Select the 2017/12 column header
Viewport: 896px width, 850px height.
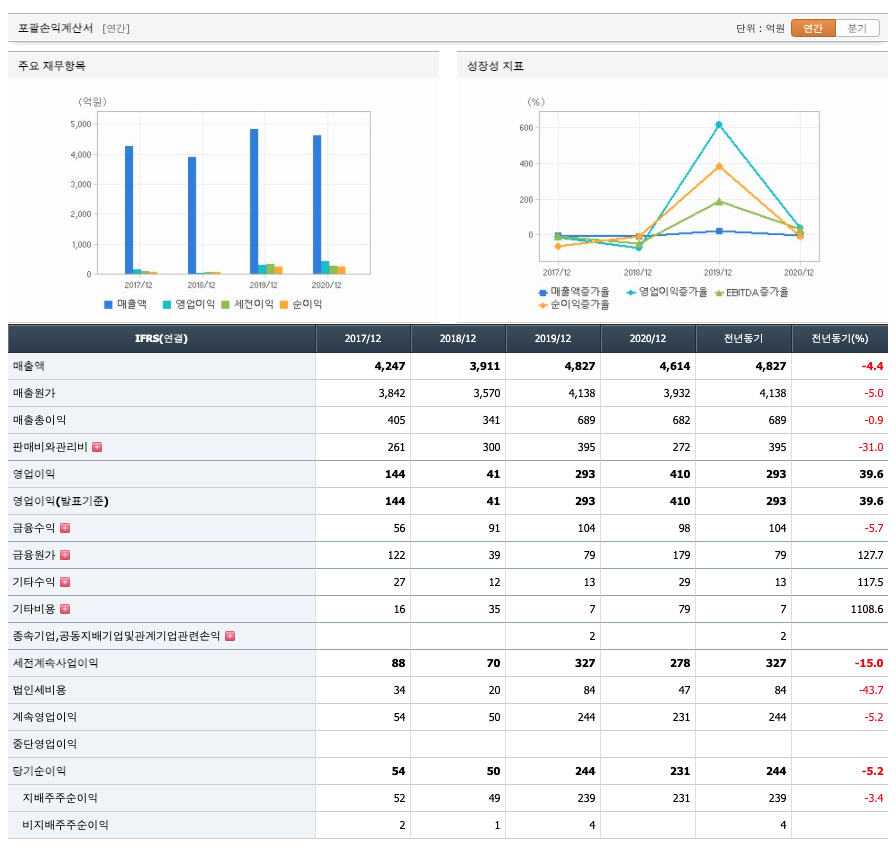[x=363, y=339]
